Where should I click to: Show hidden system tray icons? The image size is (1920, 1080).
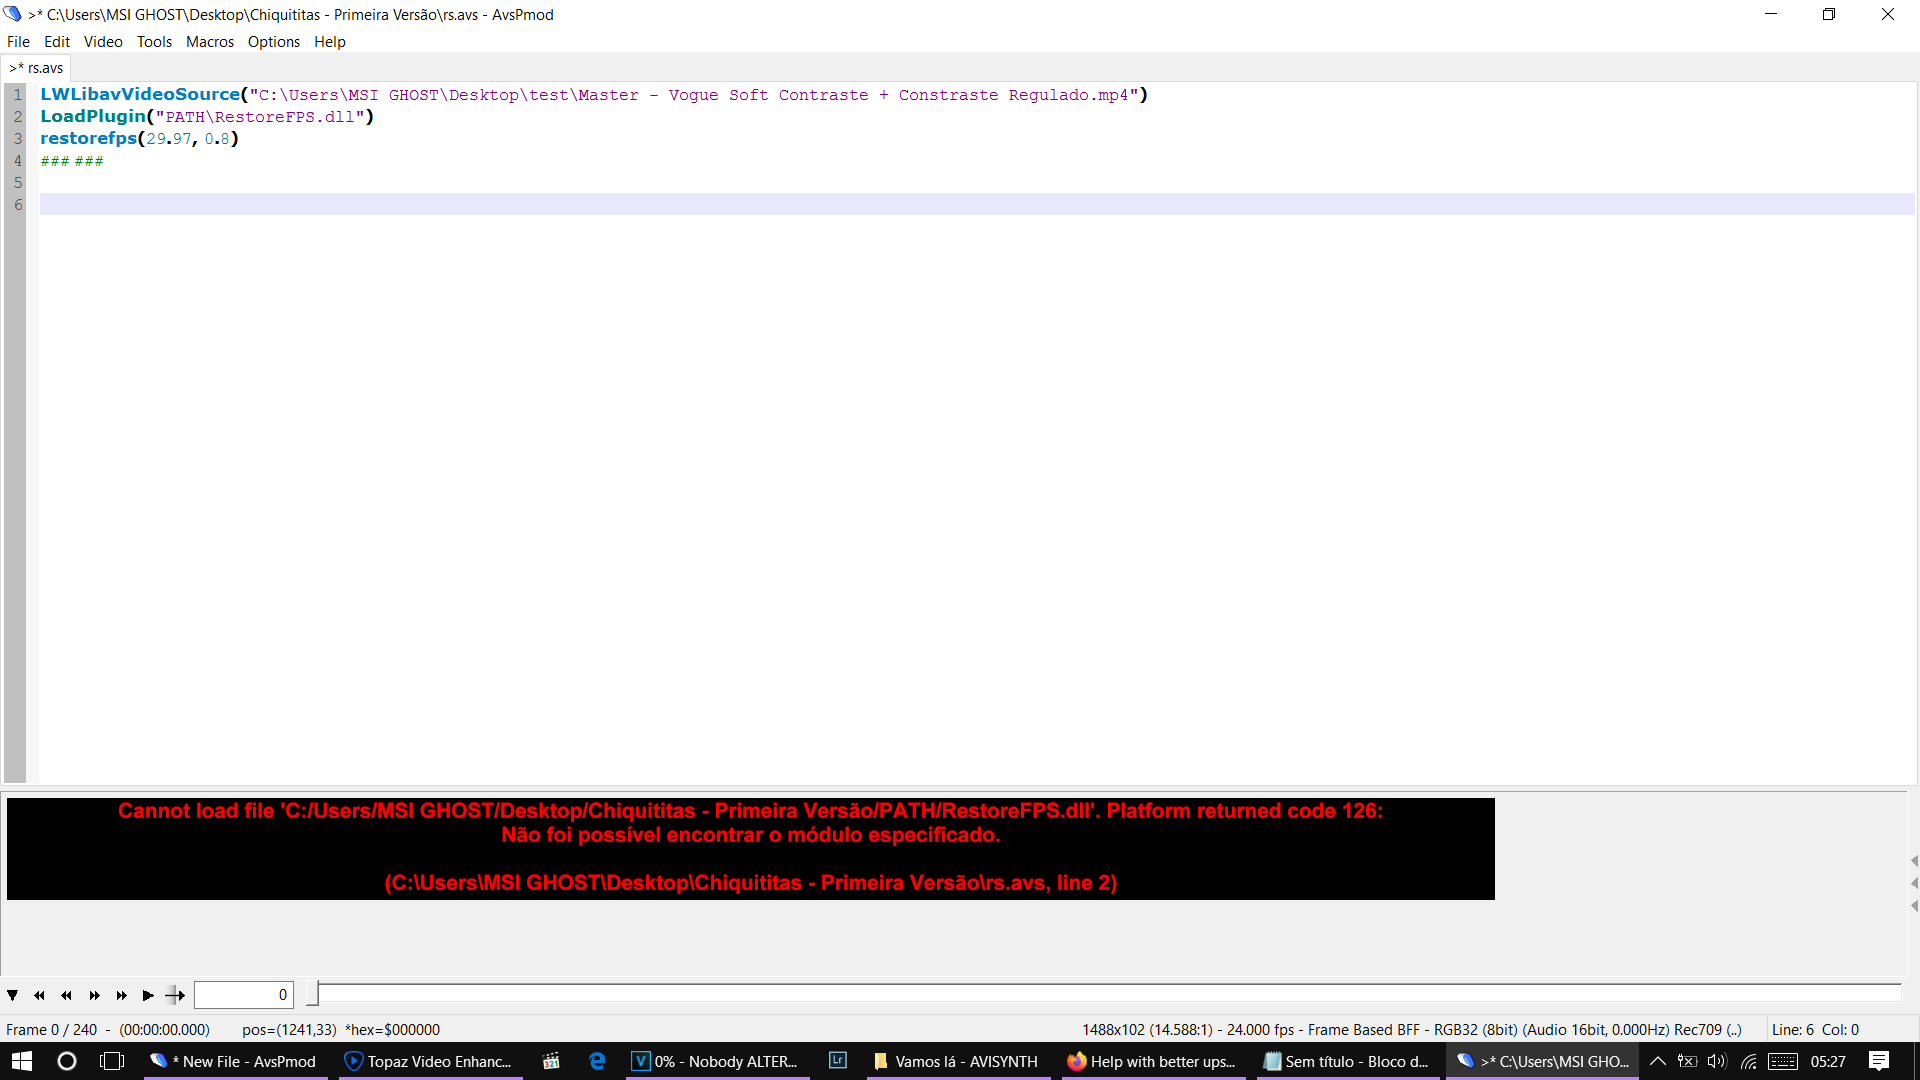(x=1658, y=1061)
